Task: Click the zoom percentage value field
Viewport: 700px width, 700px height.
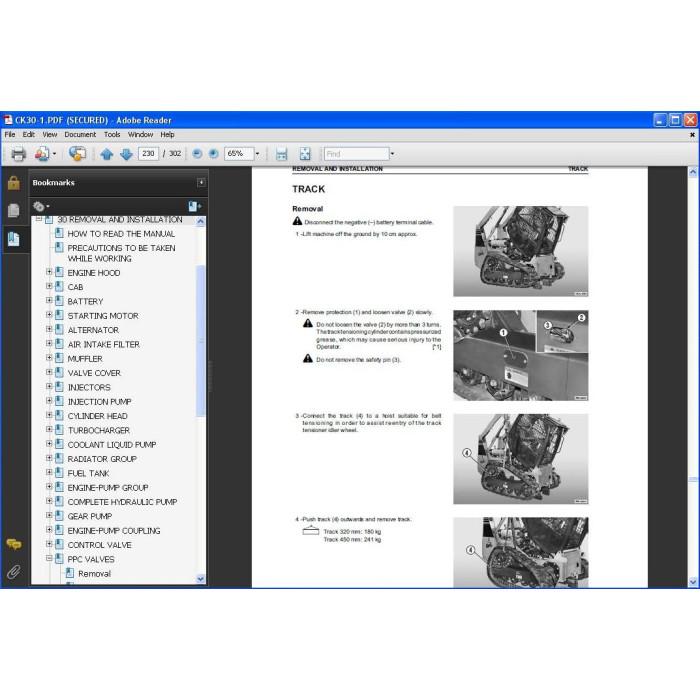Action: coord(239,154)
